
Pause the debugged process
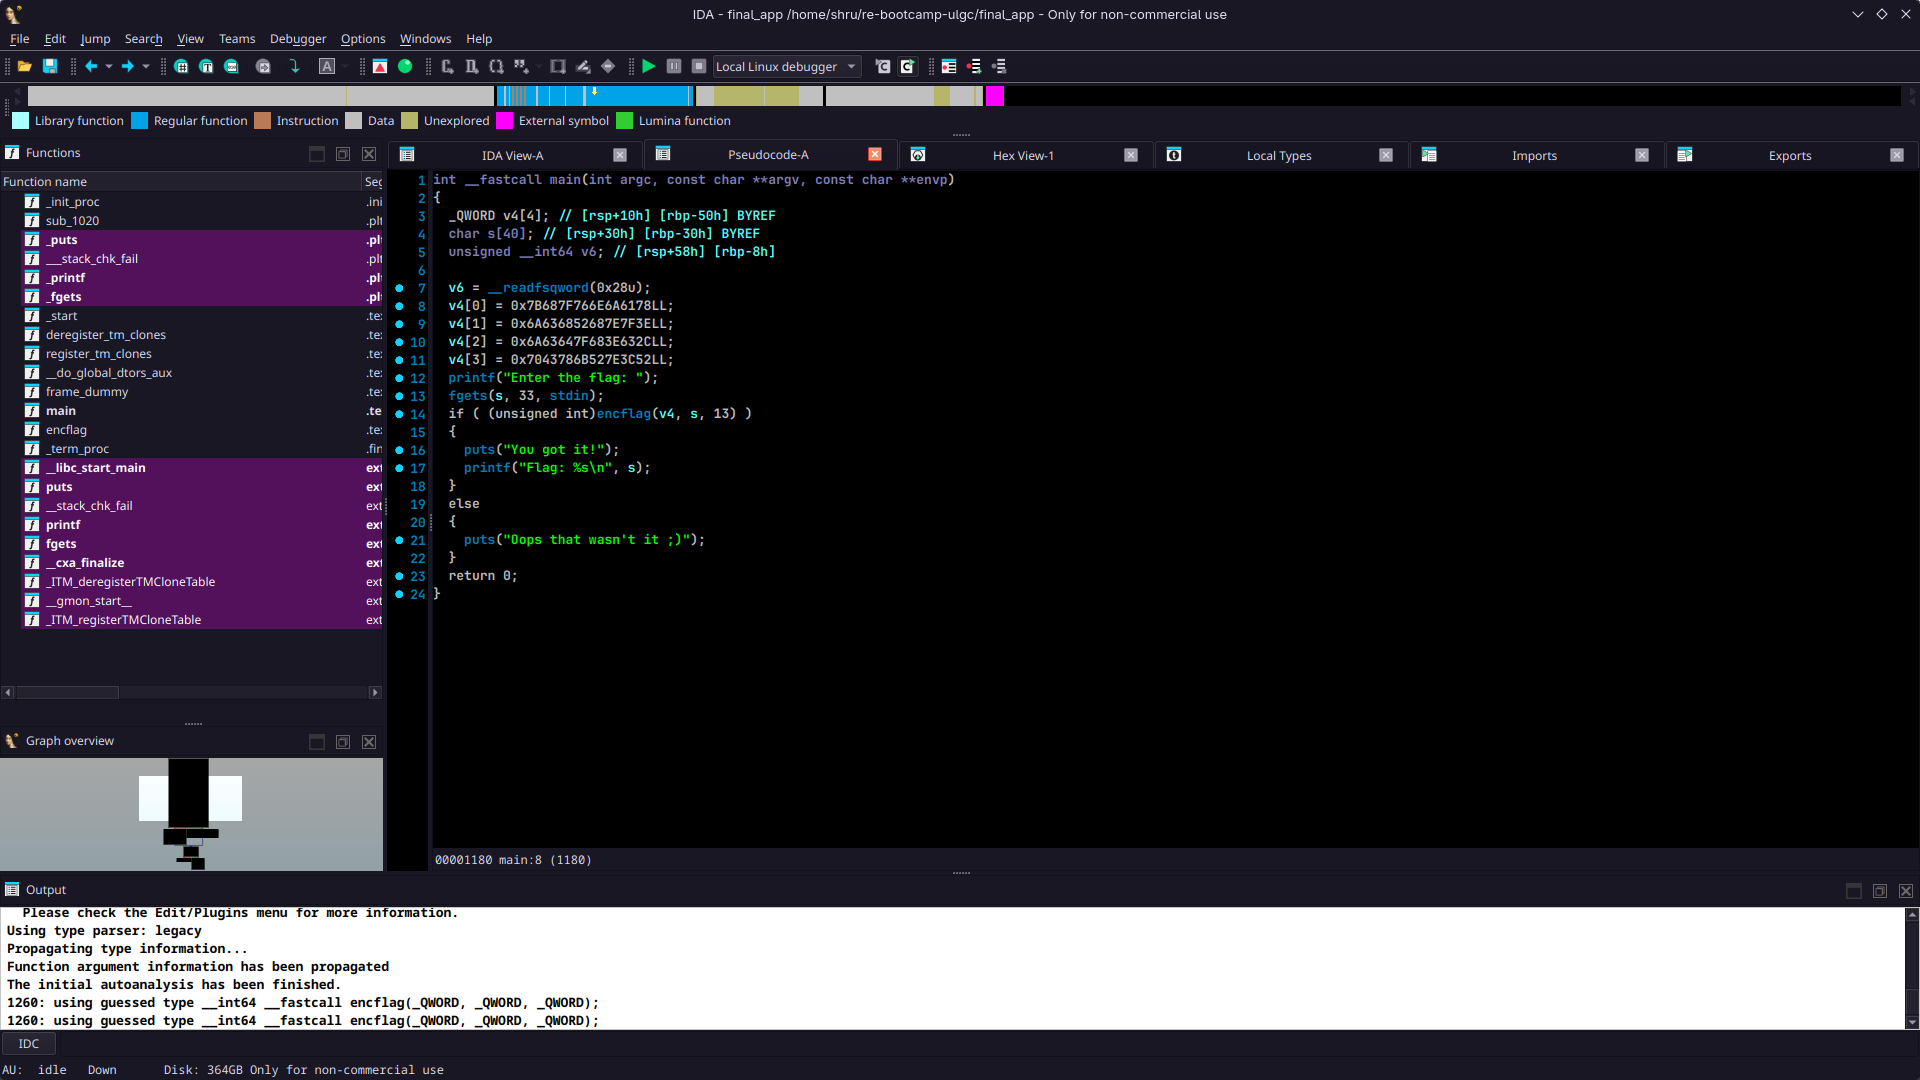[674, 66]
